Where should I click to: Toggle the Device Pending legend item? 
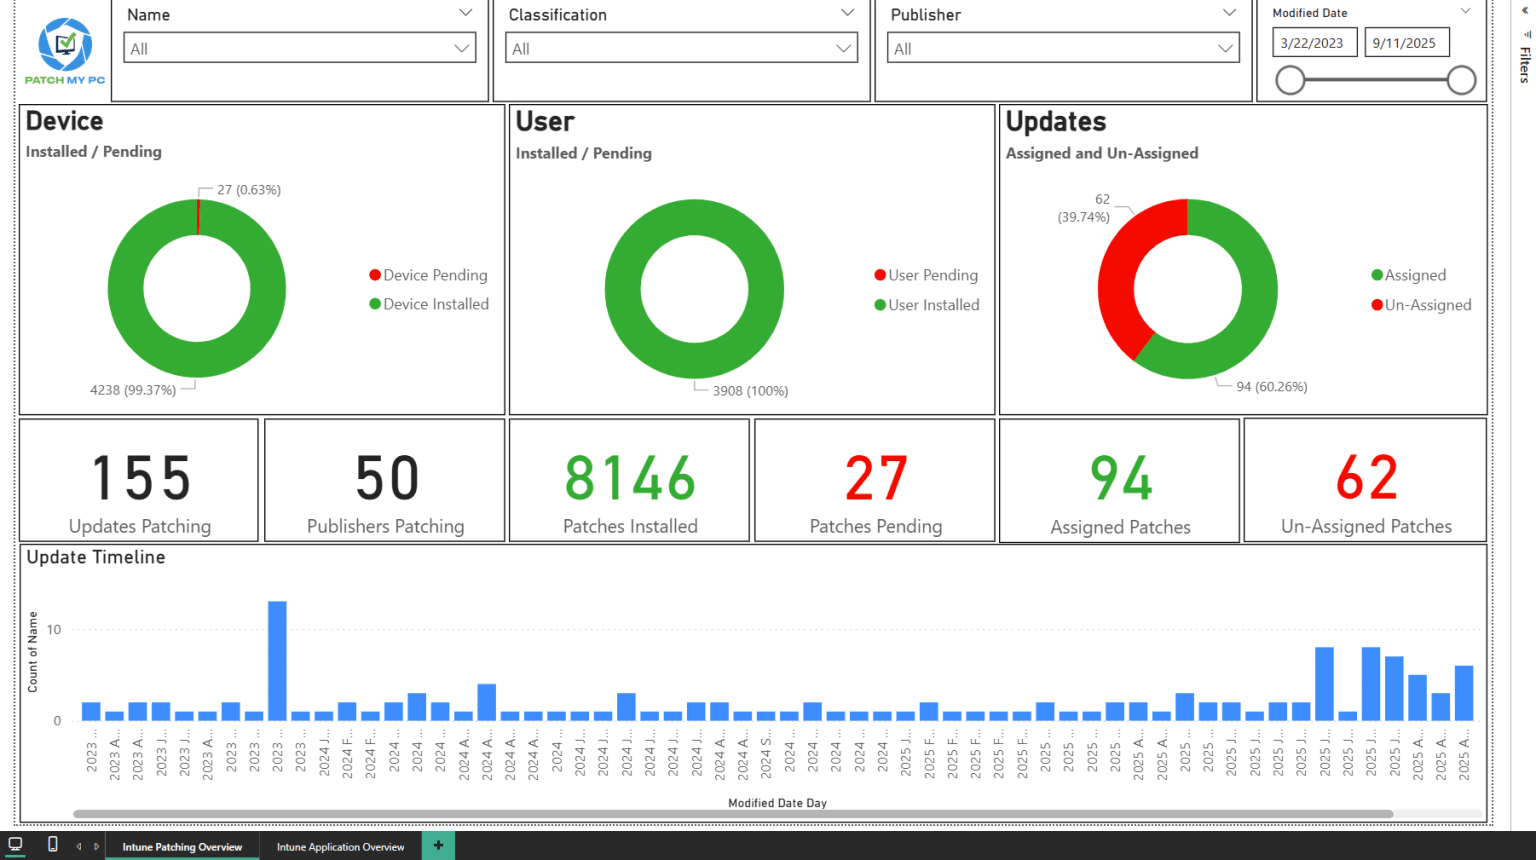point(428,275)
